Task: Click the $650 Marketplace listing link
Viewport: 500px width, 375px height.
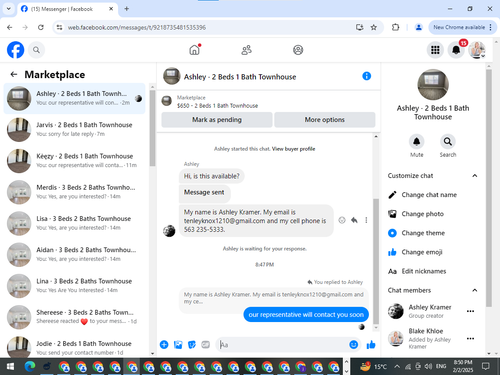Action: click(x=217, y=106)
